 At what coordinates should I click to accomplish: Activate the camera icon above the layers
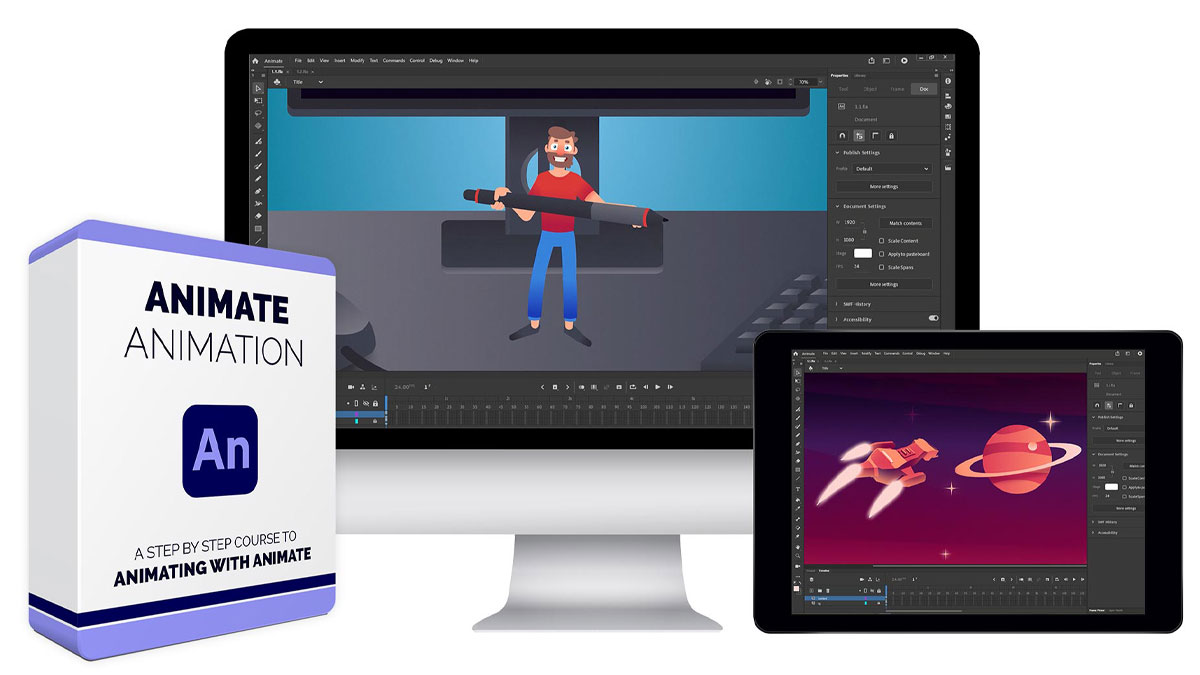coord(350,388)
